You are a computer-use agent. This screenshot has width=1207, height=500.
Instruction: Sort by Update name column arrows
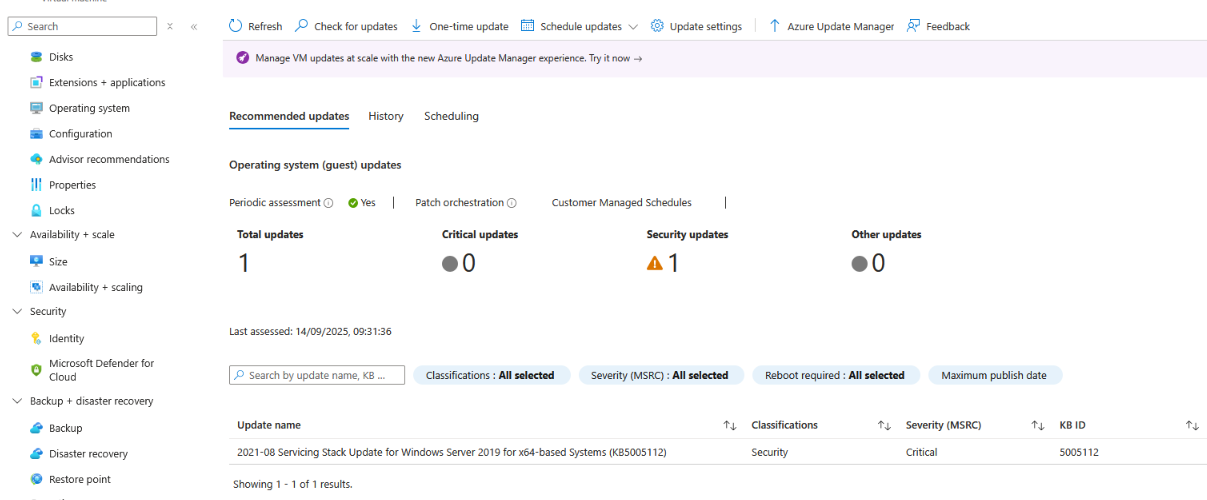click(730, 426)
